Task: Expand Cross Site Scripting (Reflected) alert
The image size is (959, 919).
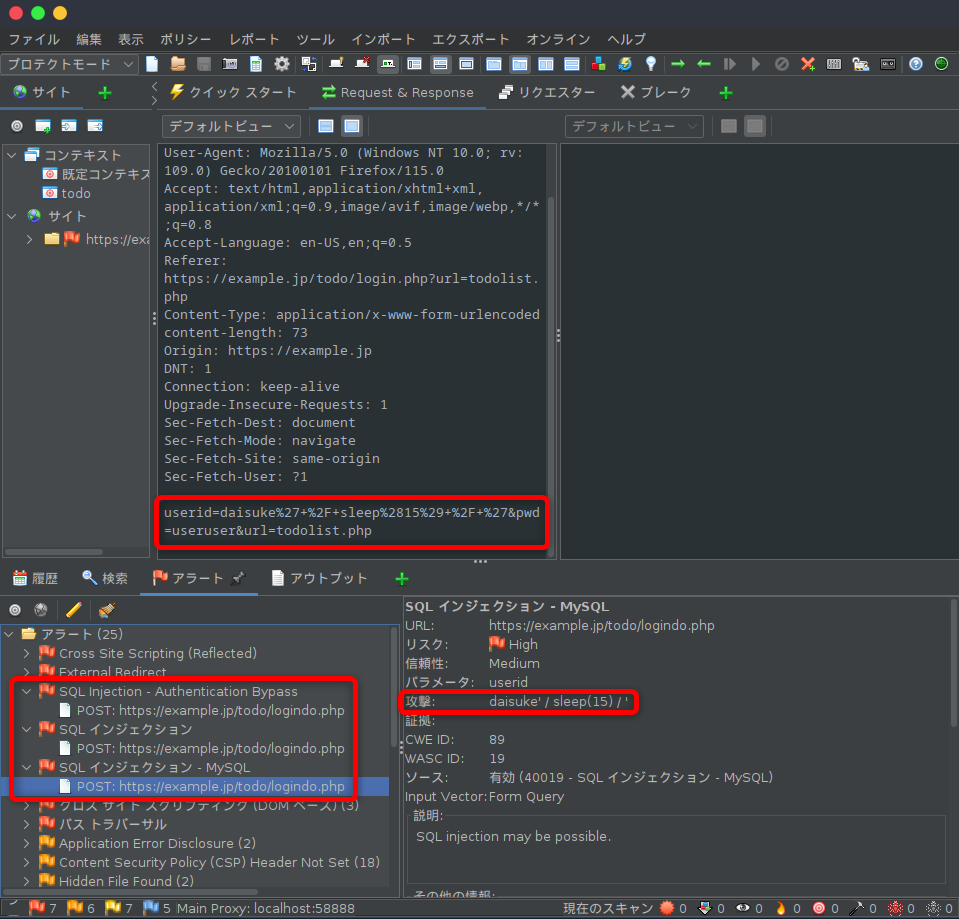Action: 26,653
